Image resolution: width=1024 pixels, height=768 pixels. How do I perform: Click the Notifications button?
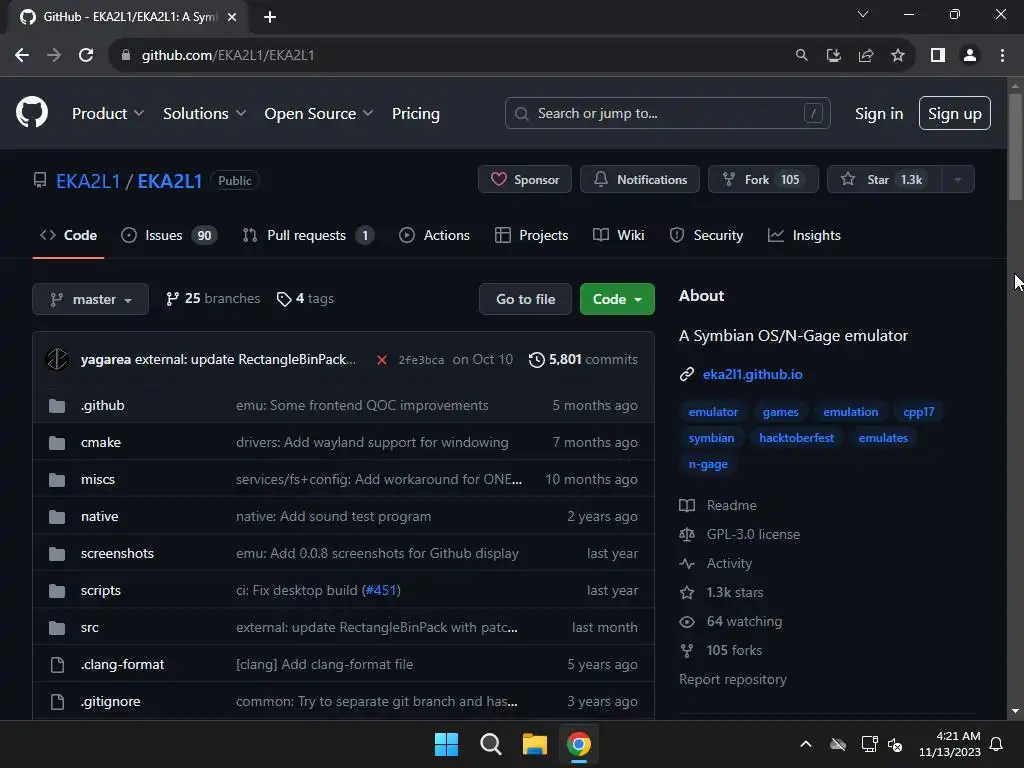640,180
